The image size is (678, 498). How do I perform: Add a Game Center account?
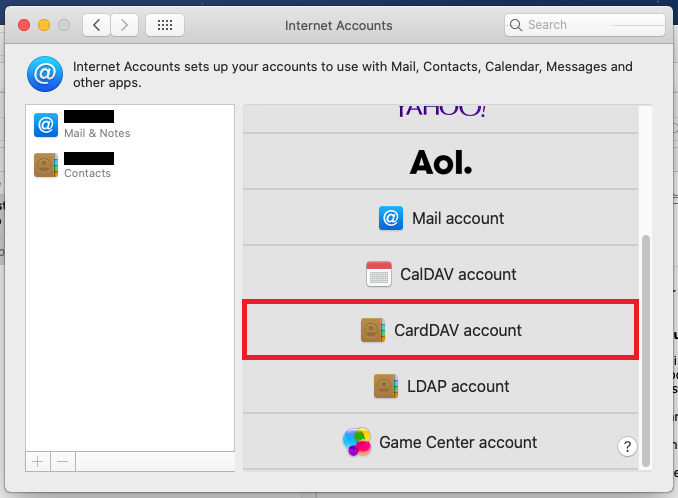pos(441,442)
